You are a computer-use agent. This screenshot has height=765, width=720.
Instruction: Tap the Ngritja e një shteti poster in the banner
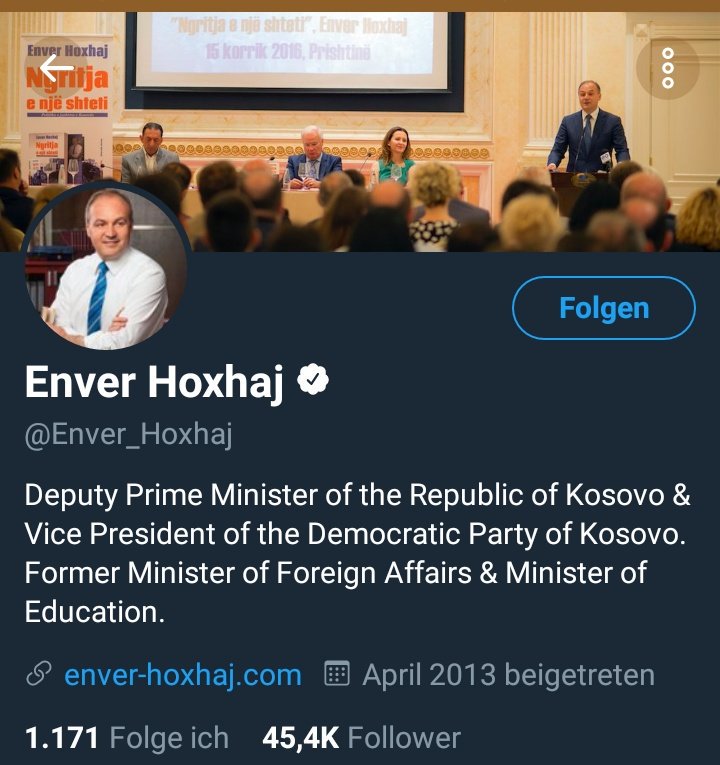click(67, 110)
